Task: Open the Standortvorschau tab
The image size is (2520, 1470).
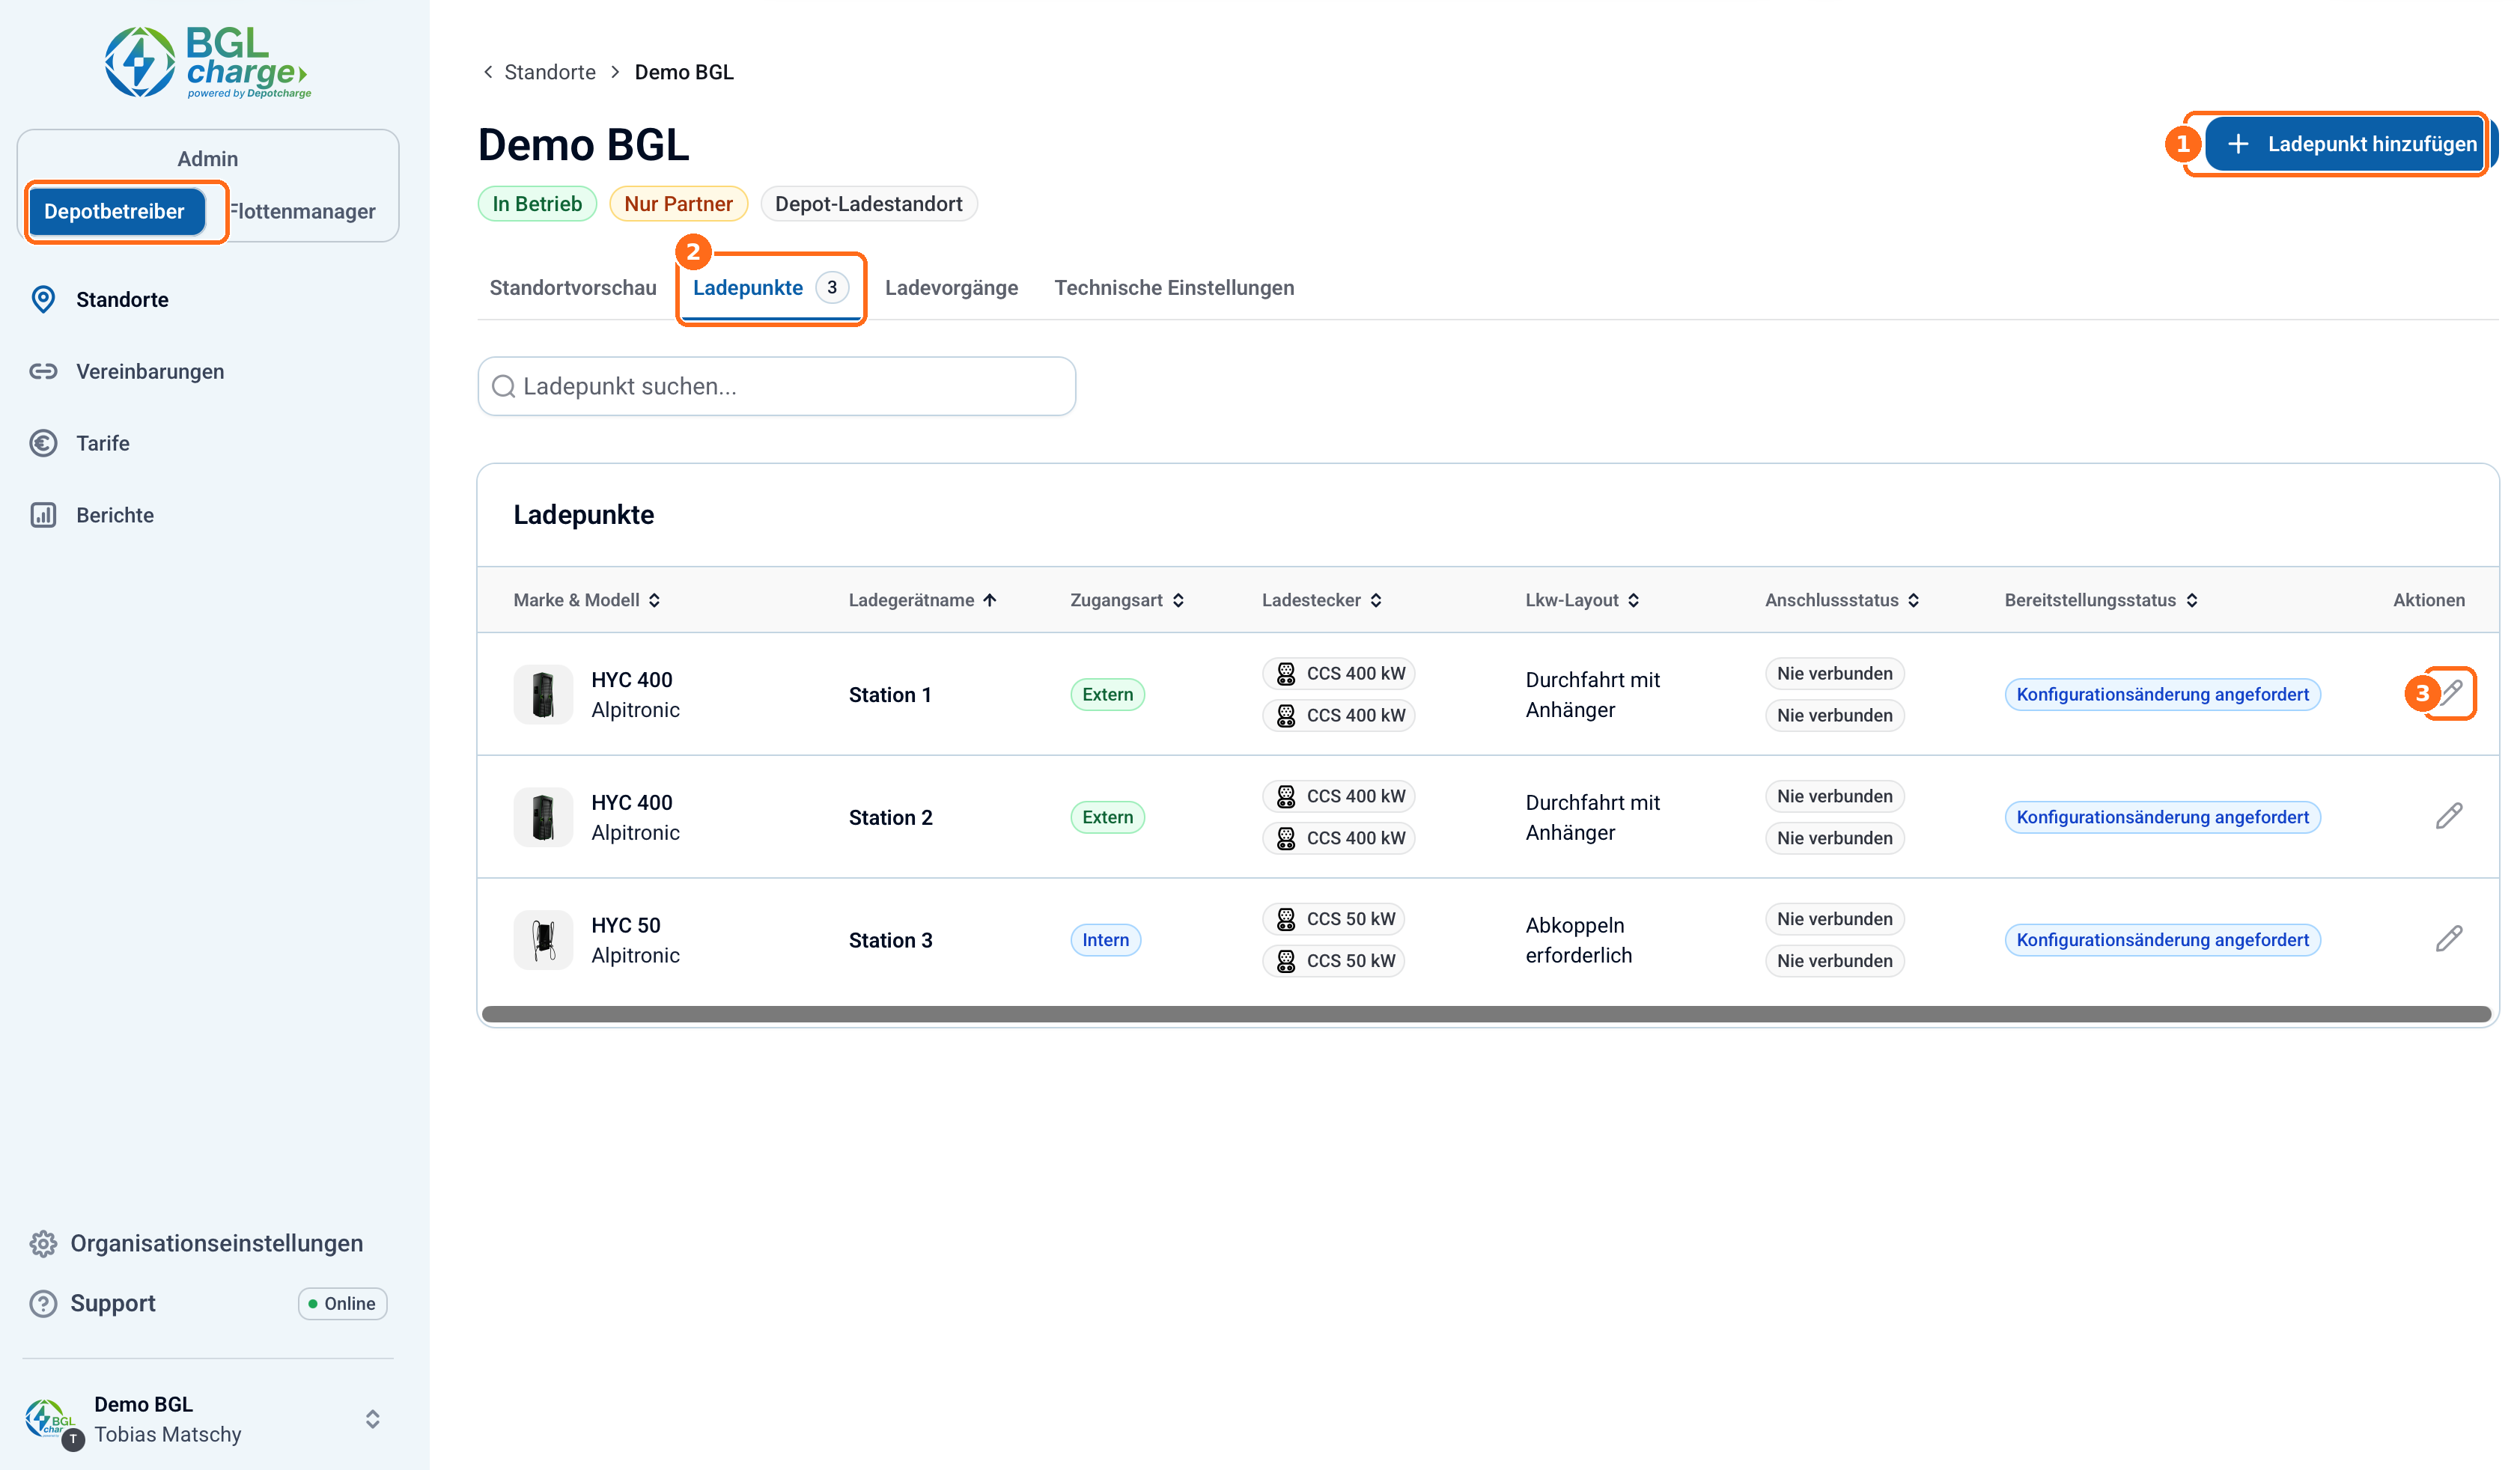Action: (x=573, y=288)
